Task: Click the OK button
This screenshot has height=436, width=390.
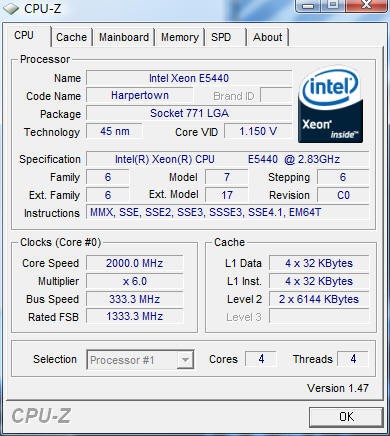Action: 346,417
